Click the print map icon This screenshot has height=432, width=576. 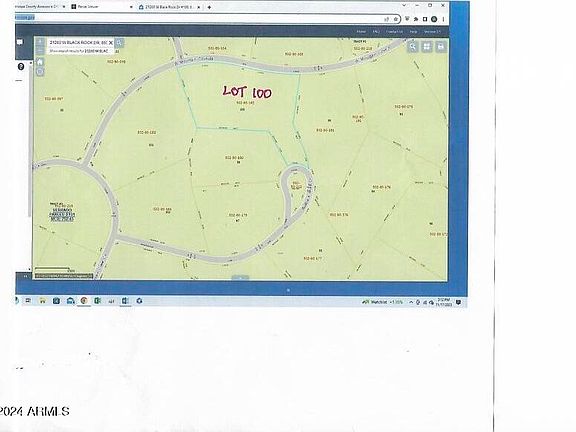pyautogui.click(x=440, y=47)
